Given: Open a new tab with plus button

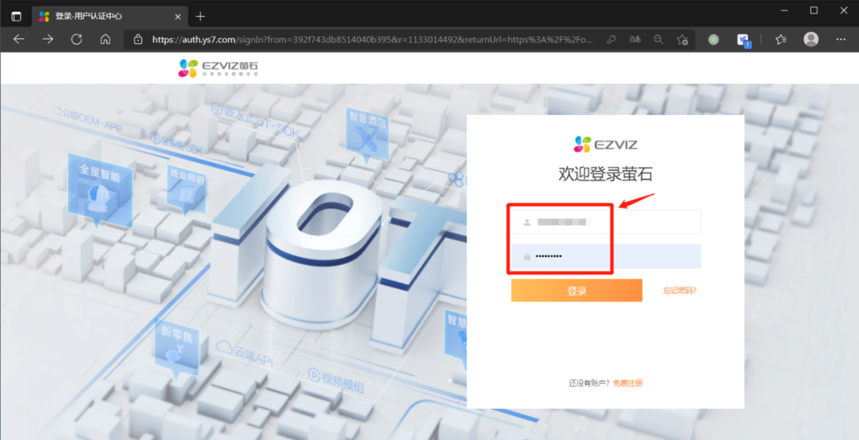Looking at the screenshot, I should (x=201, y=16).
